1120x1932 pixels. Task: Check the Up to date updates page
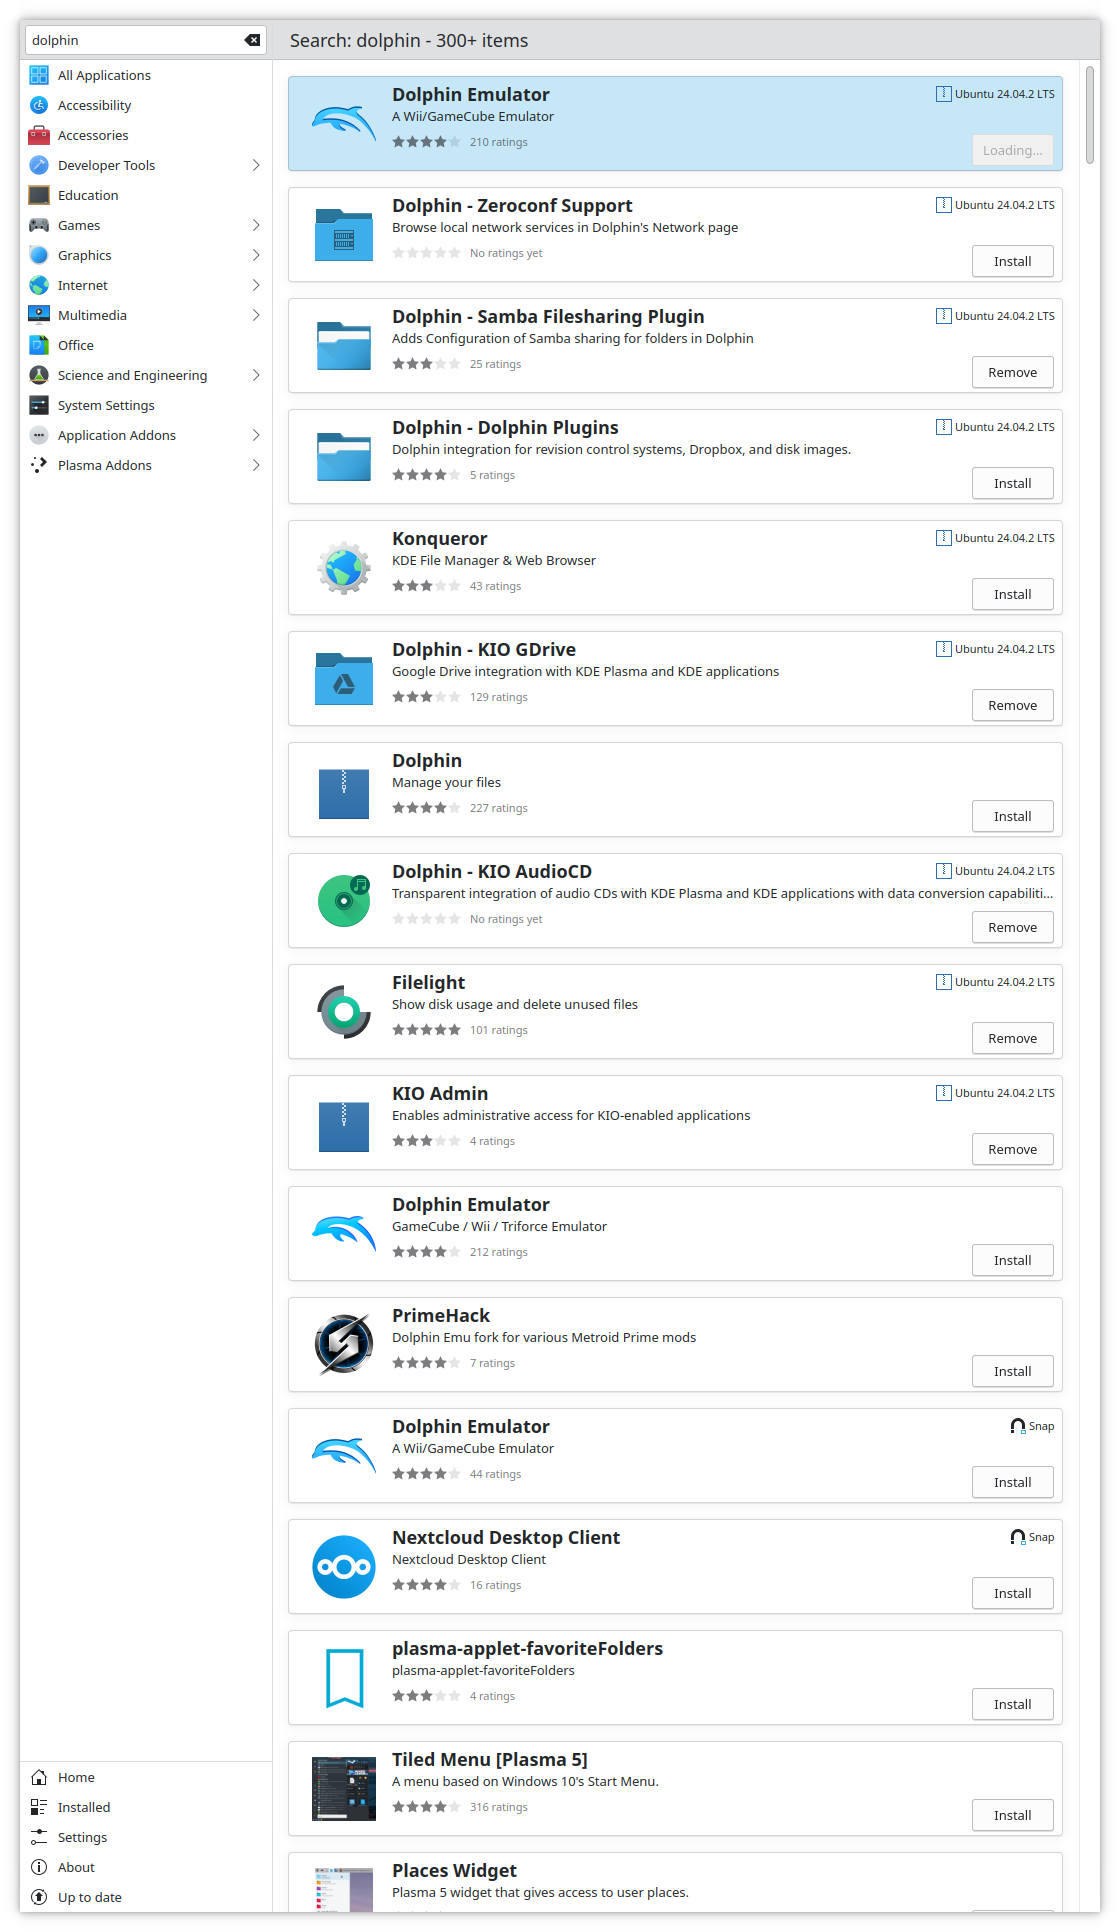(x=146, y=1897)
